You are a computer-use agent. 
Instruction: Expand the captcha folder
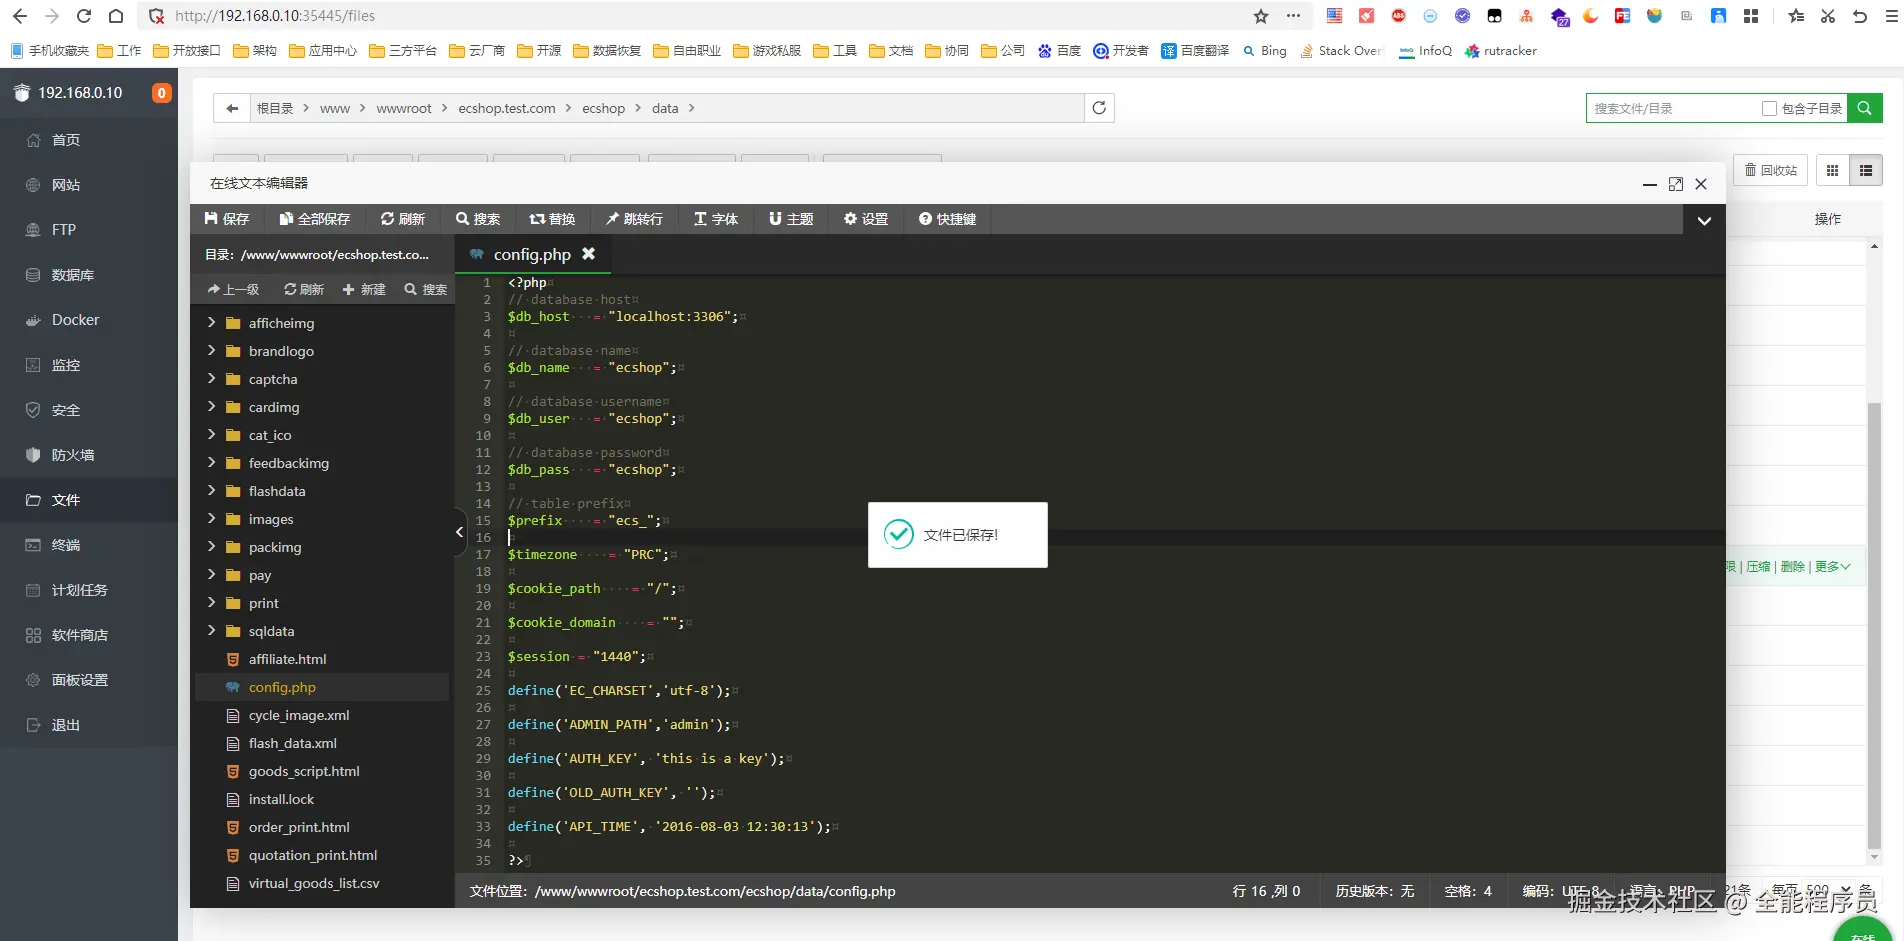211,378
